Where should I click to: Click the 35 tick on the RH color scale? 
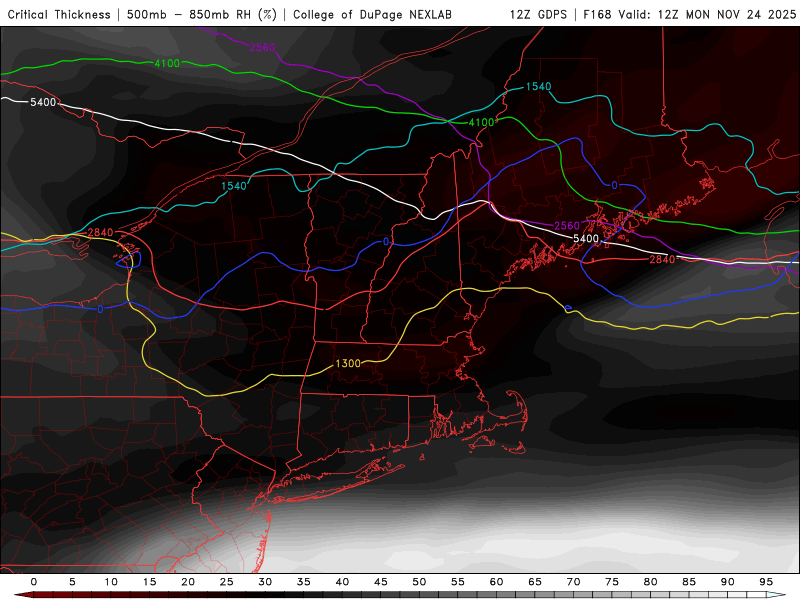303,582
